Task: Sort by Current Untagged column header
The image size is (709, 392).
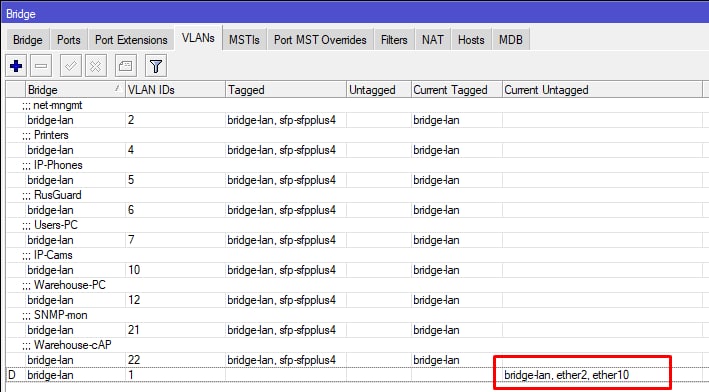Action: pyautogui.click(x=603, y=90)
